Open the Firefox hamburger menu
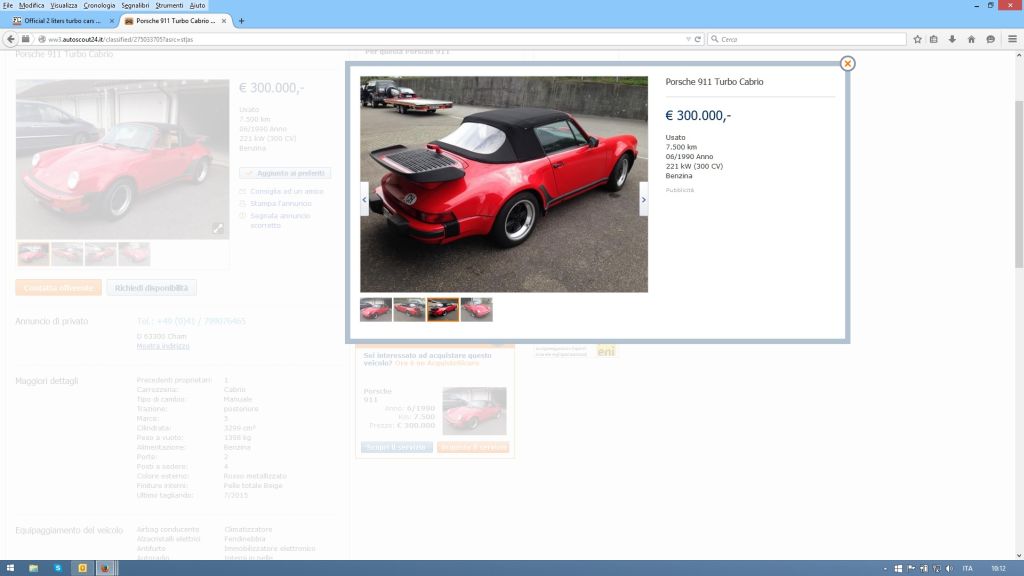Screen dimensions: 1024x576 coord(1012,39)
